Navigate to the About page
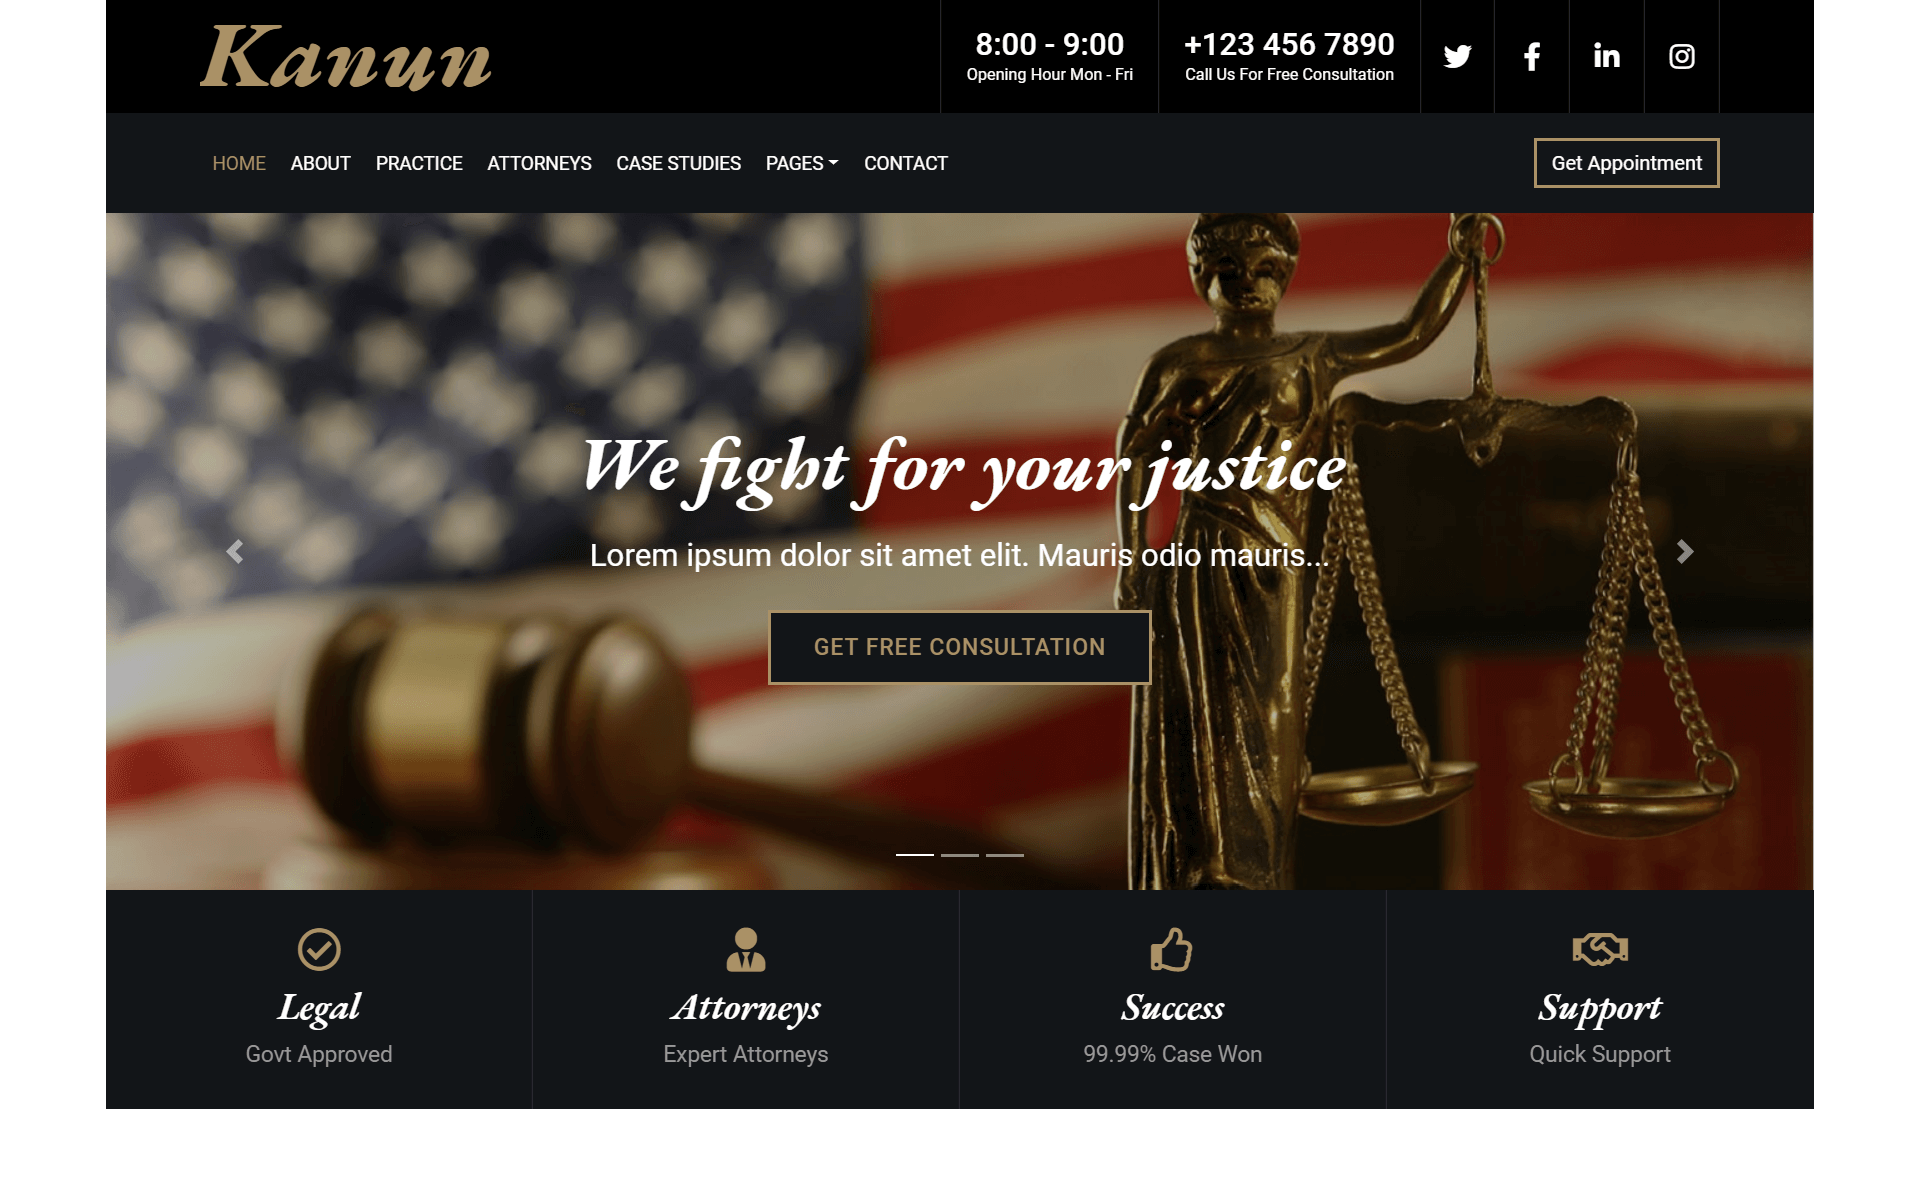This screenshot has height=1178, width=1920. 320,163
